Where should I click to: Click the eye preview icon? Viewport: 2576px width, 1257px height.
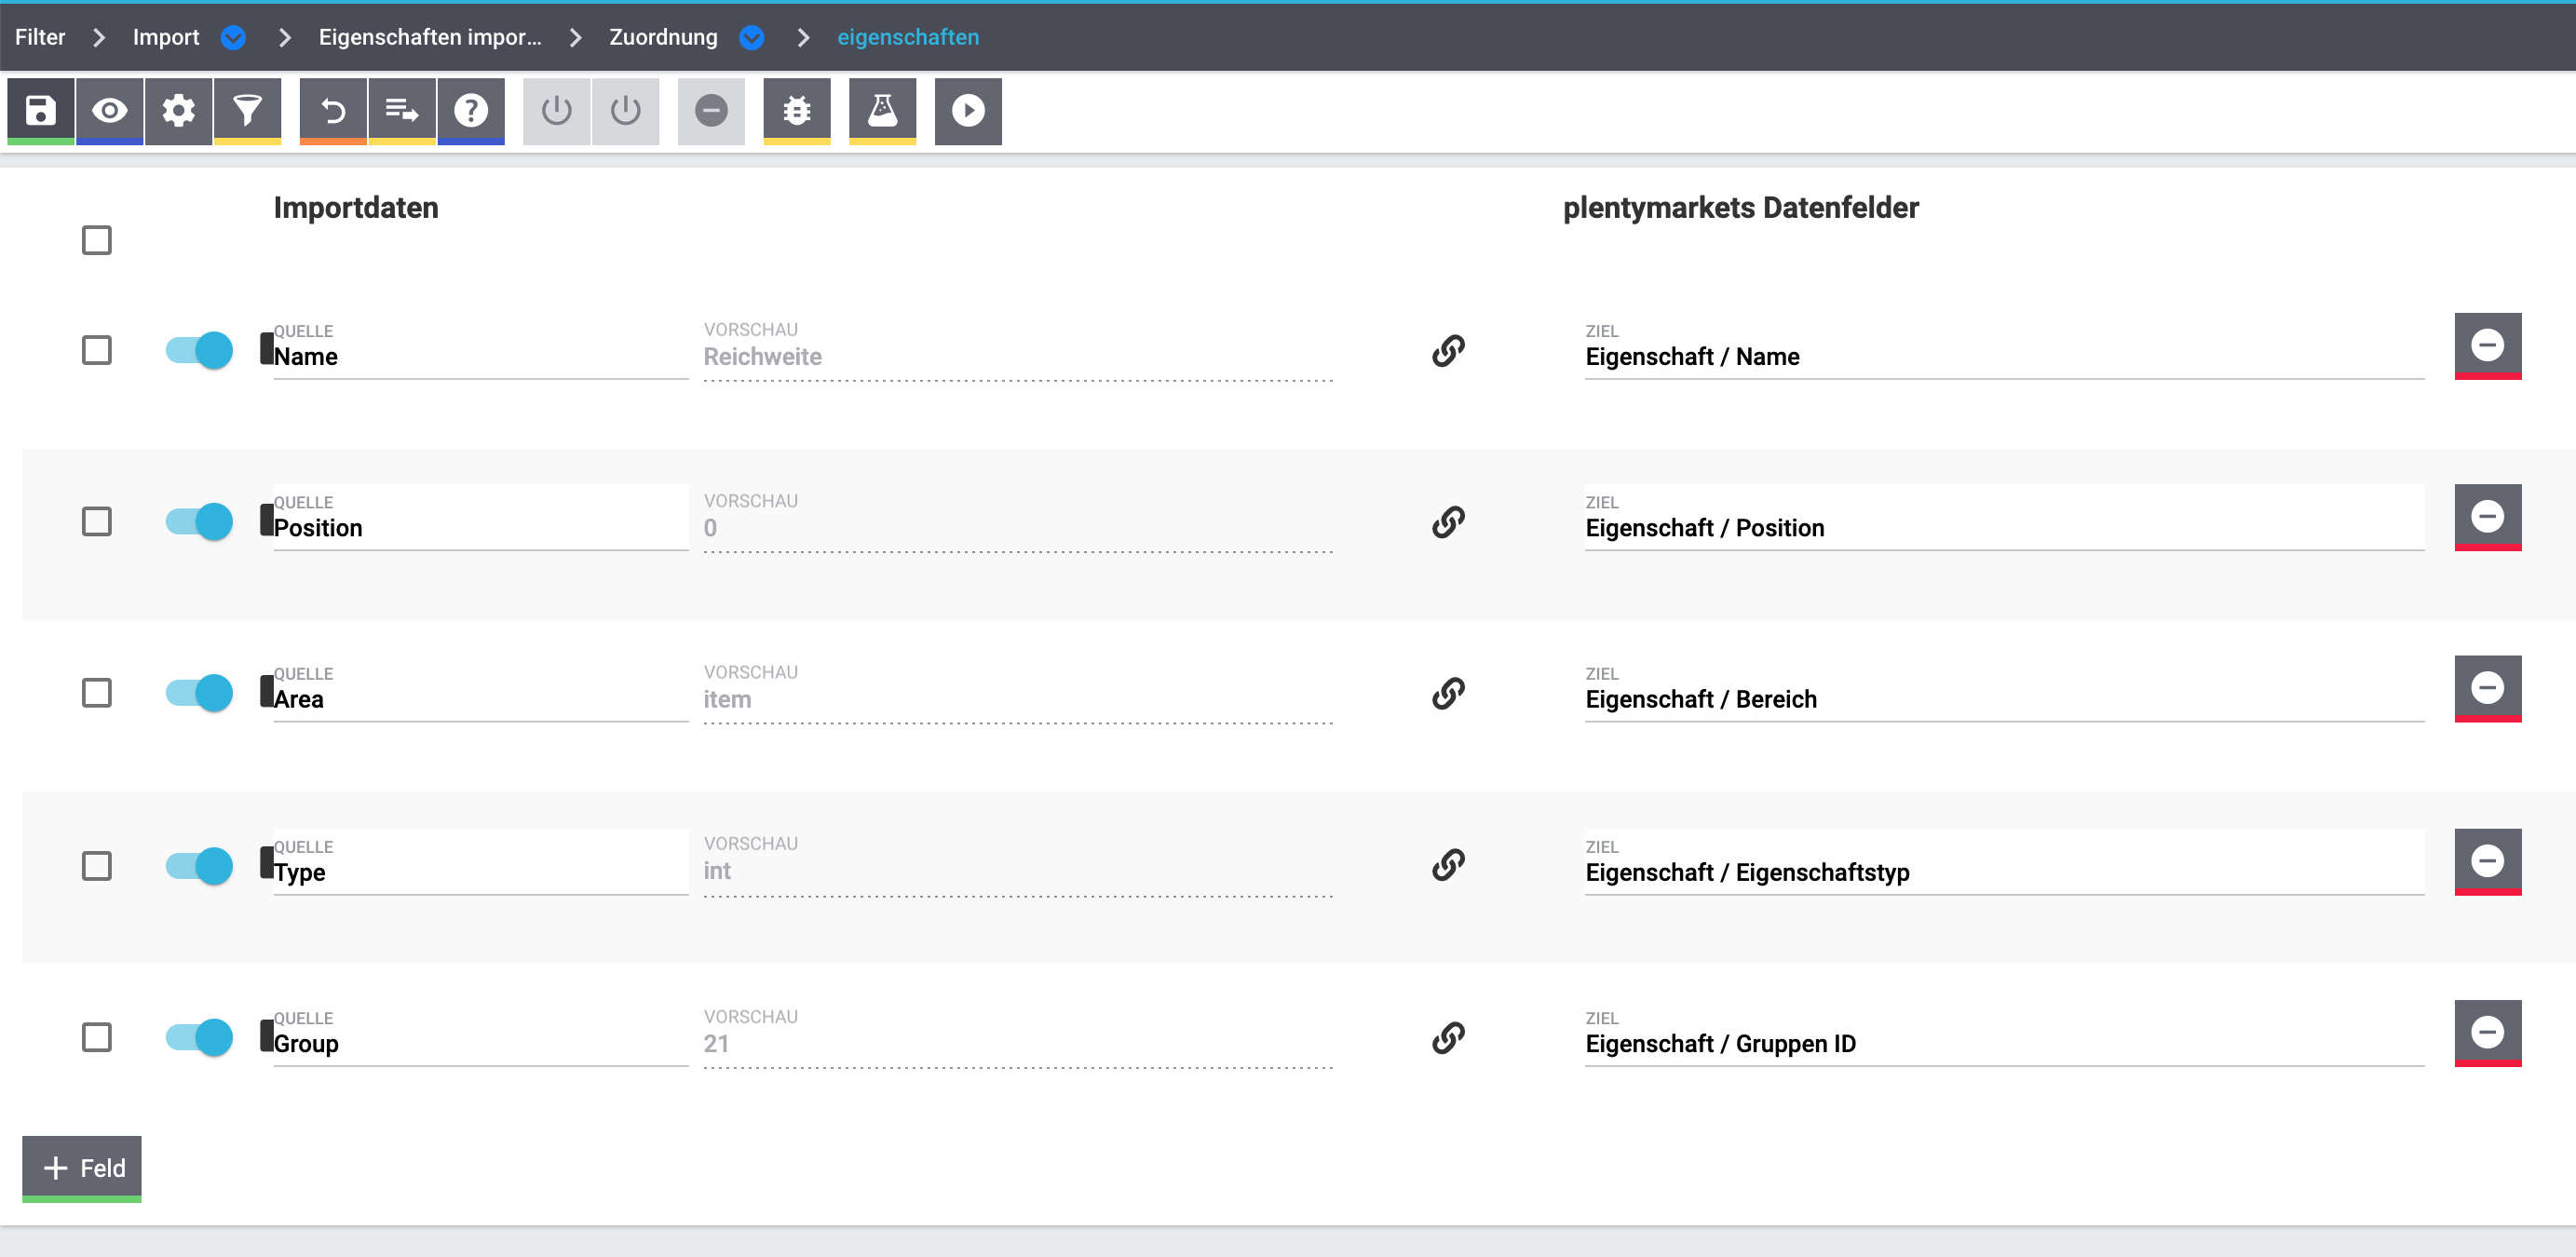(109, 110)
